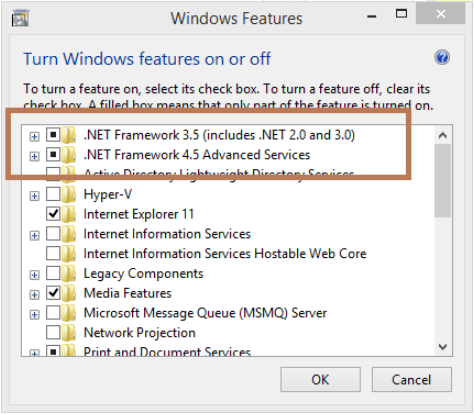Click the feature list scroll down arrow
This screenshot has height=415, width=474.
tap(443, 347)
